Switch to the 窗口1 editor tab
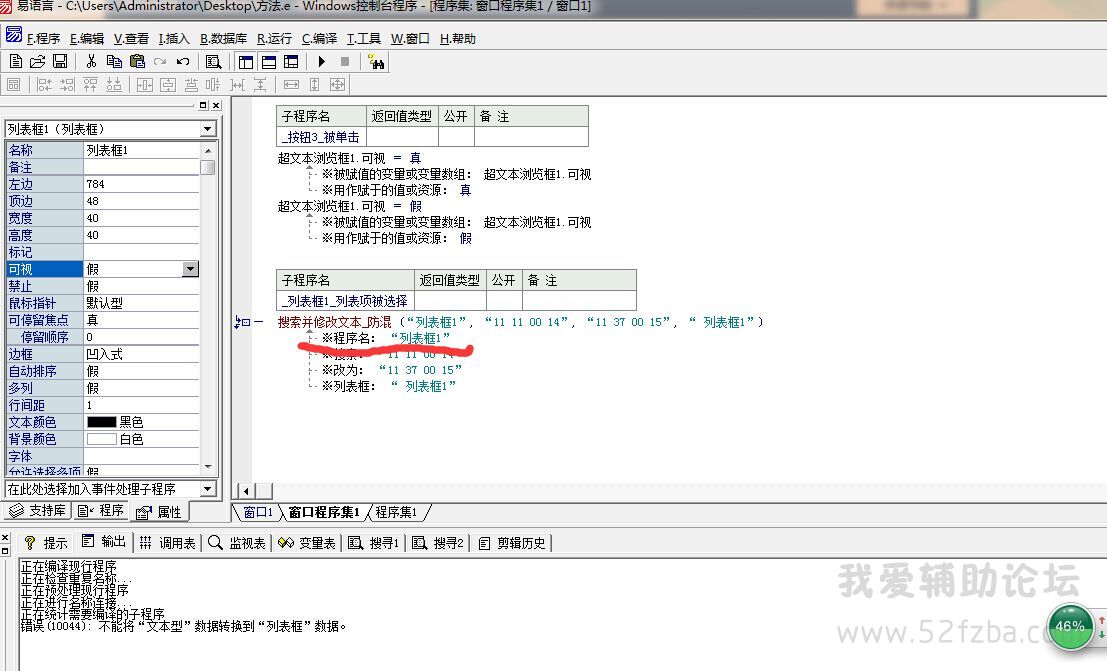This screenshot has height=671, width=1107. click(257, 512)
